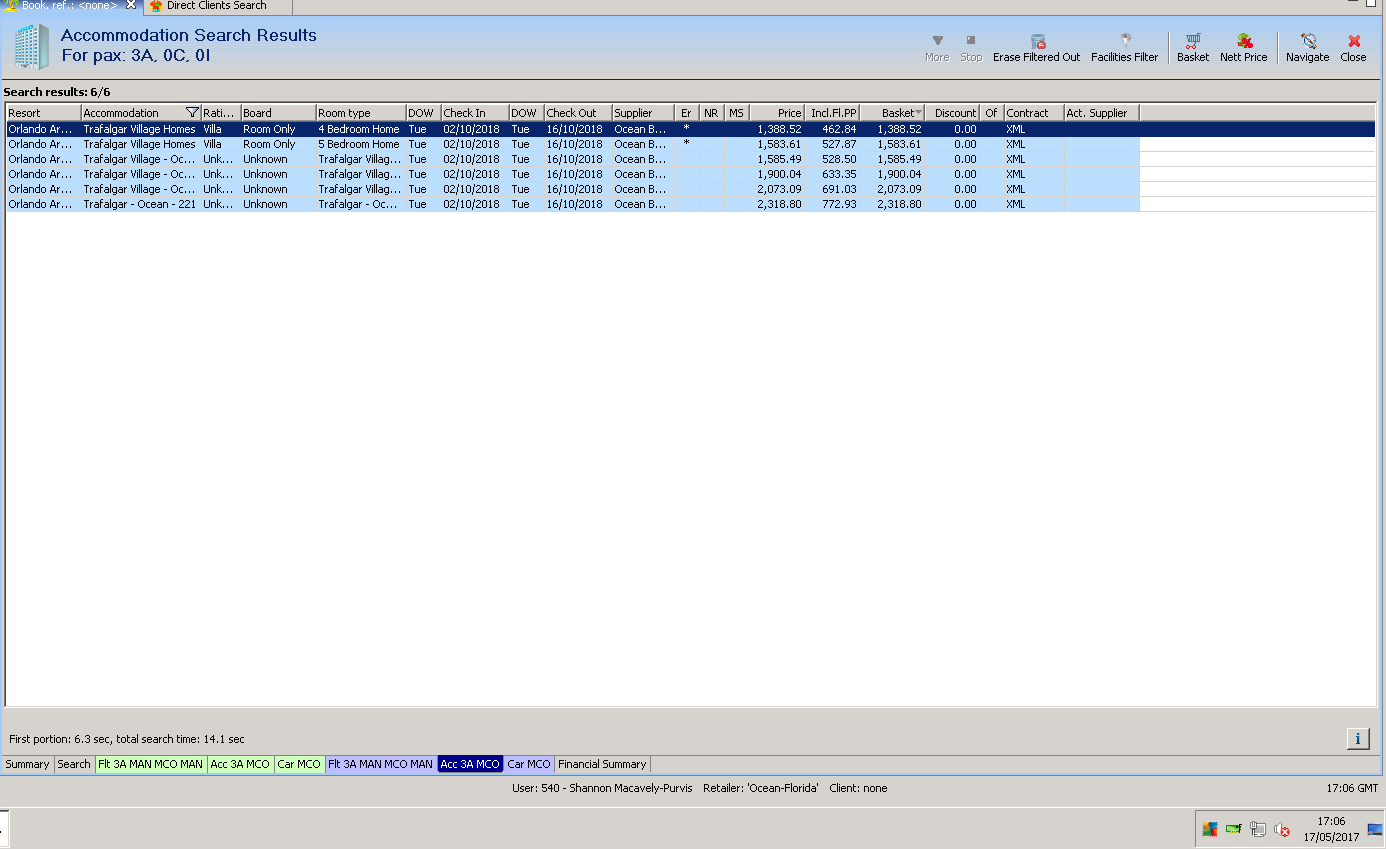Select the dark highlighted Acc 3A MCO tab

point(470,764)
